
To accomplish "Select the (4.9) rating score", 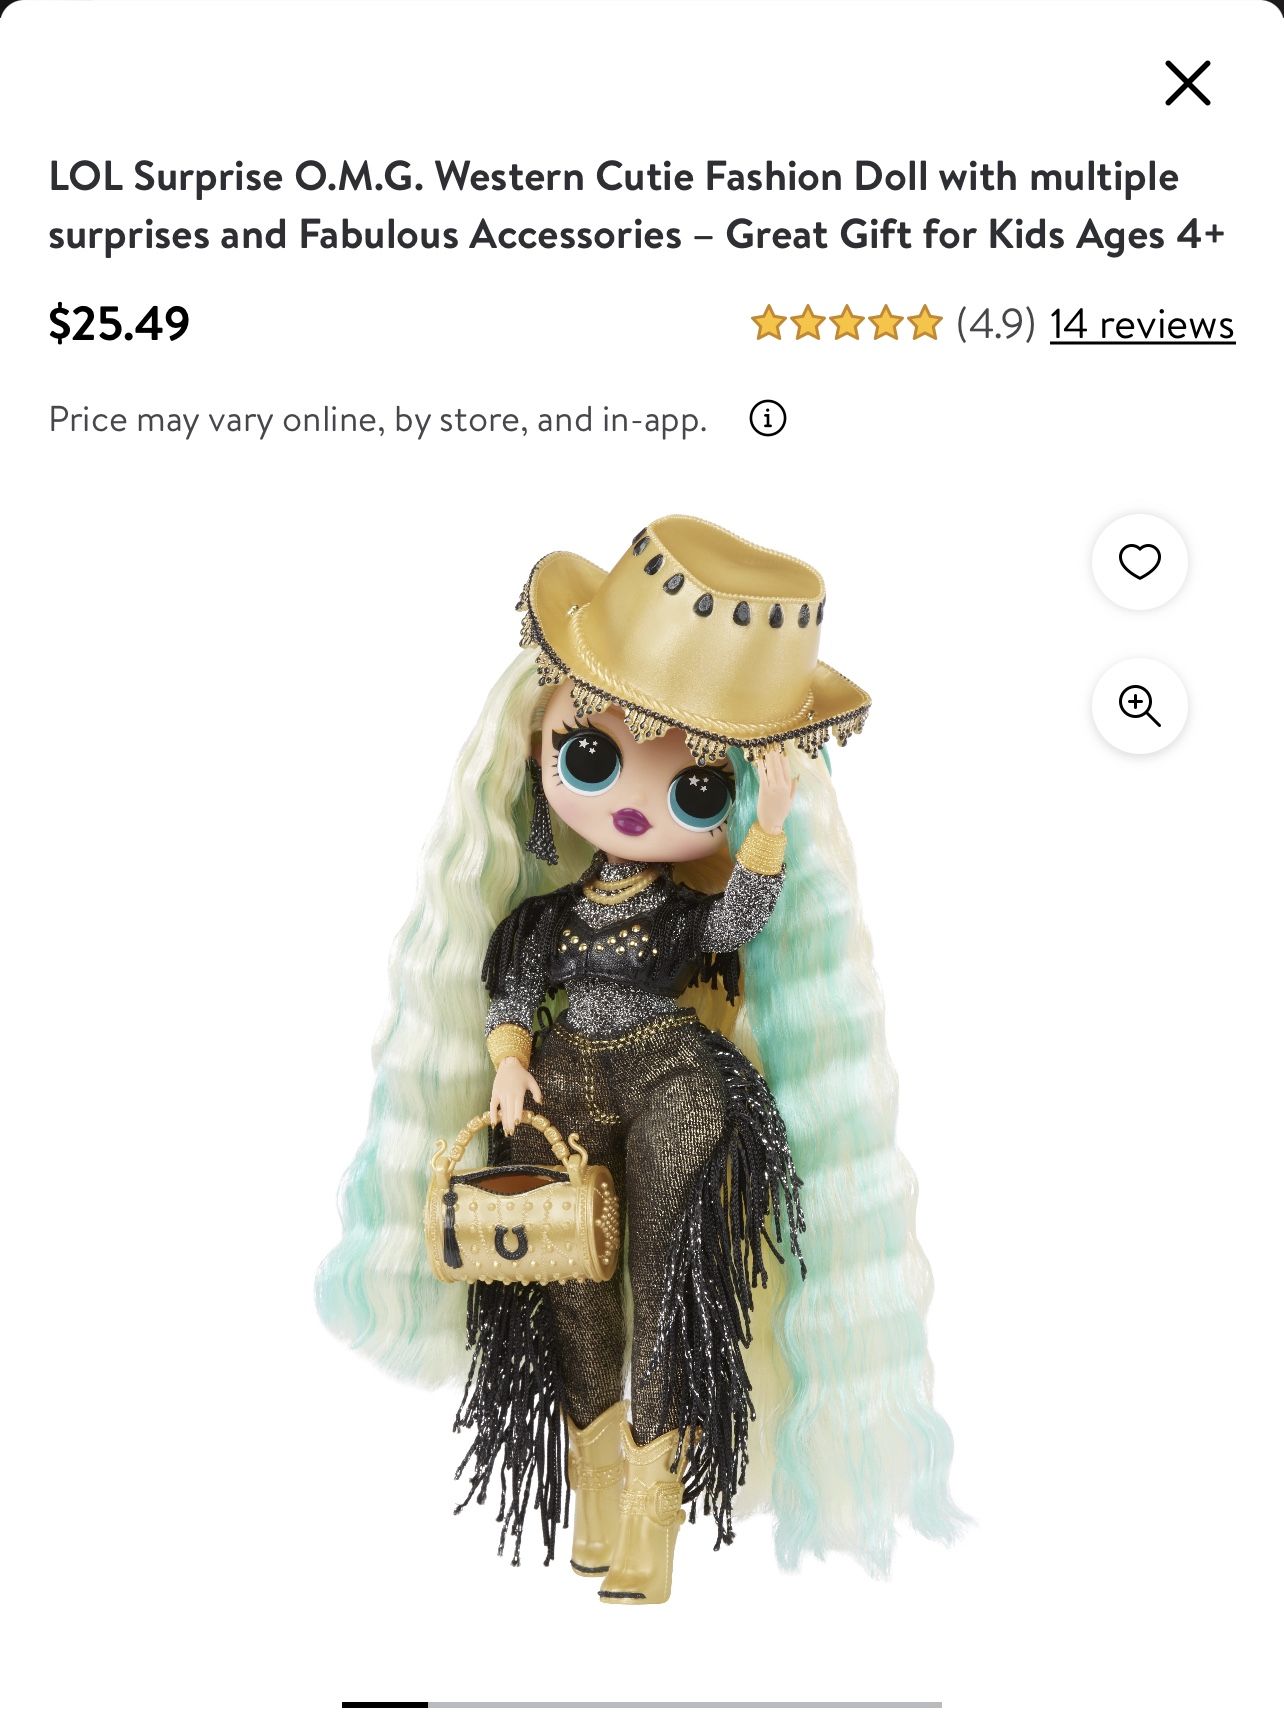I will click(995, 324).
